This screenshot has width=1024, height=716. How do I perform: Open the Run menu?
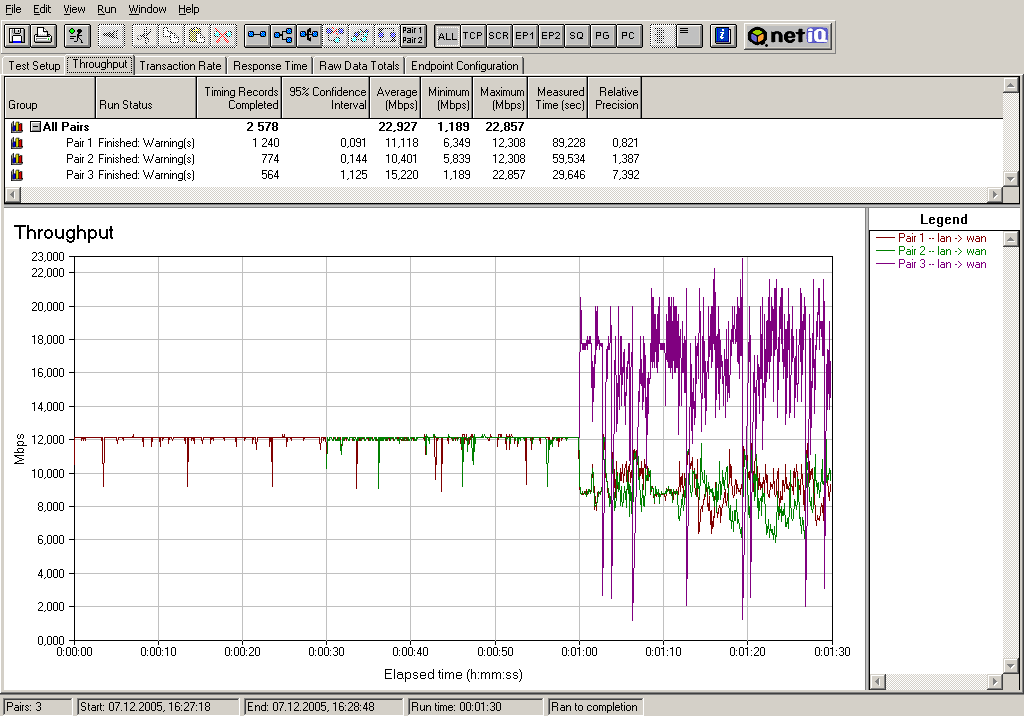[x=106, y=9]
